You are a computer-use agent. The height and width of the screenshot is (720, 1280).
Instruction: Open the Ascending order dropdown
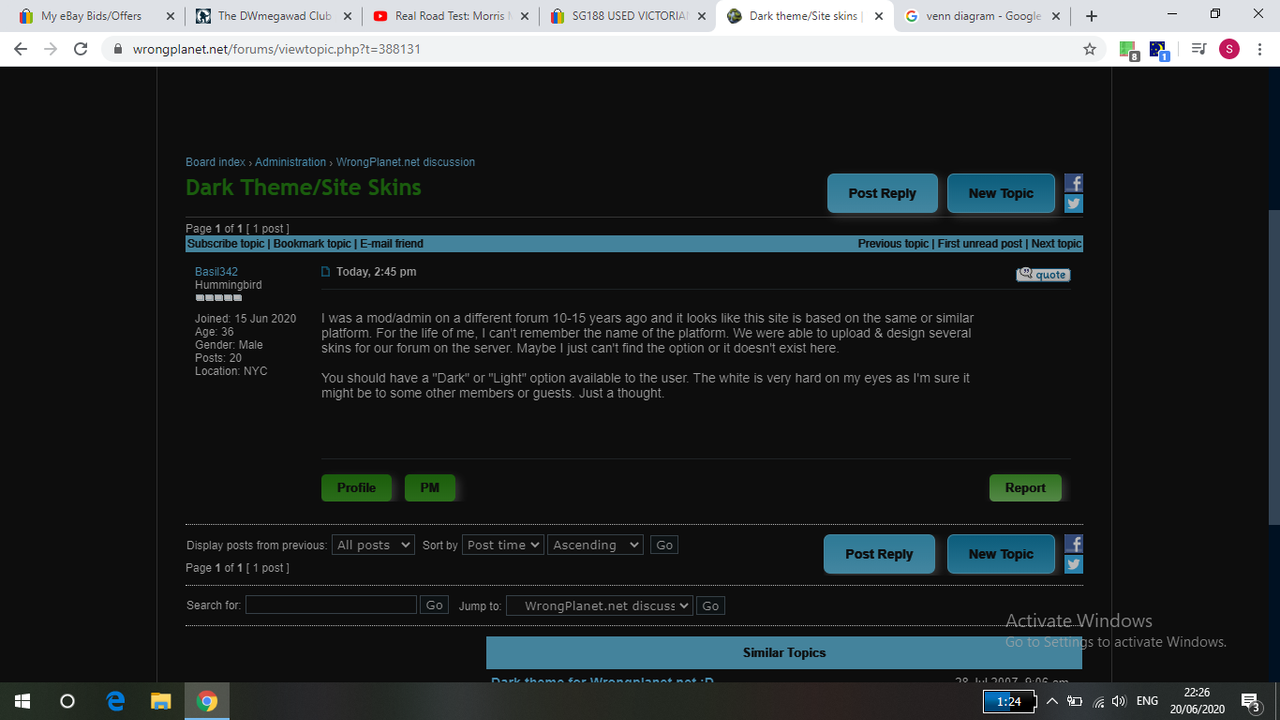point(596,545)
